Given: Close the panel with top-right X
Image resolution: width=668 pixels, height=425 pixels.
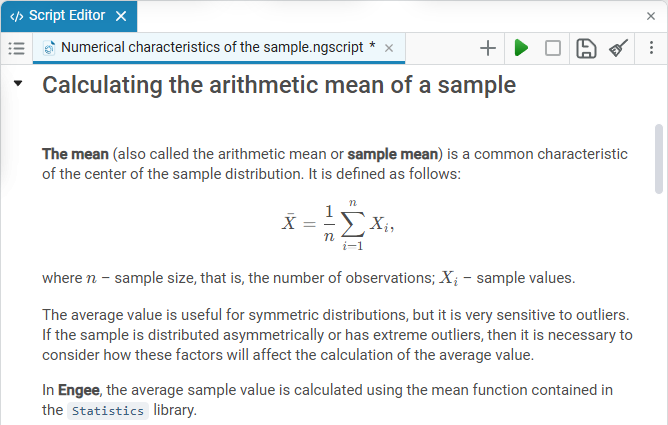Looking at the screenshot, I should (x=651, y=16).
